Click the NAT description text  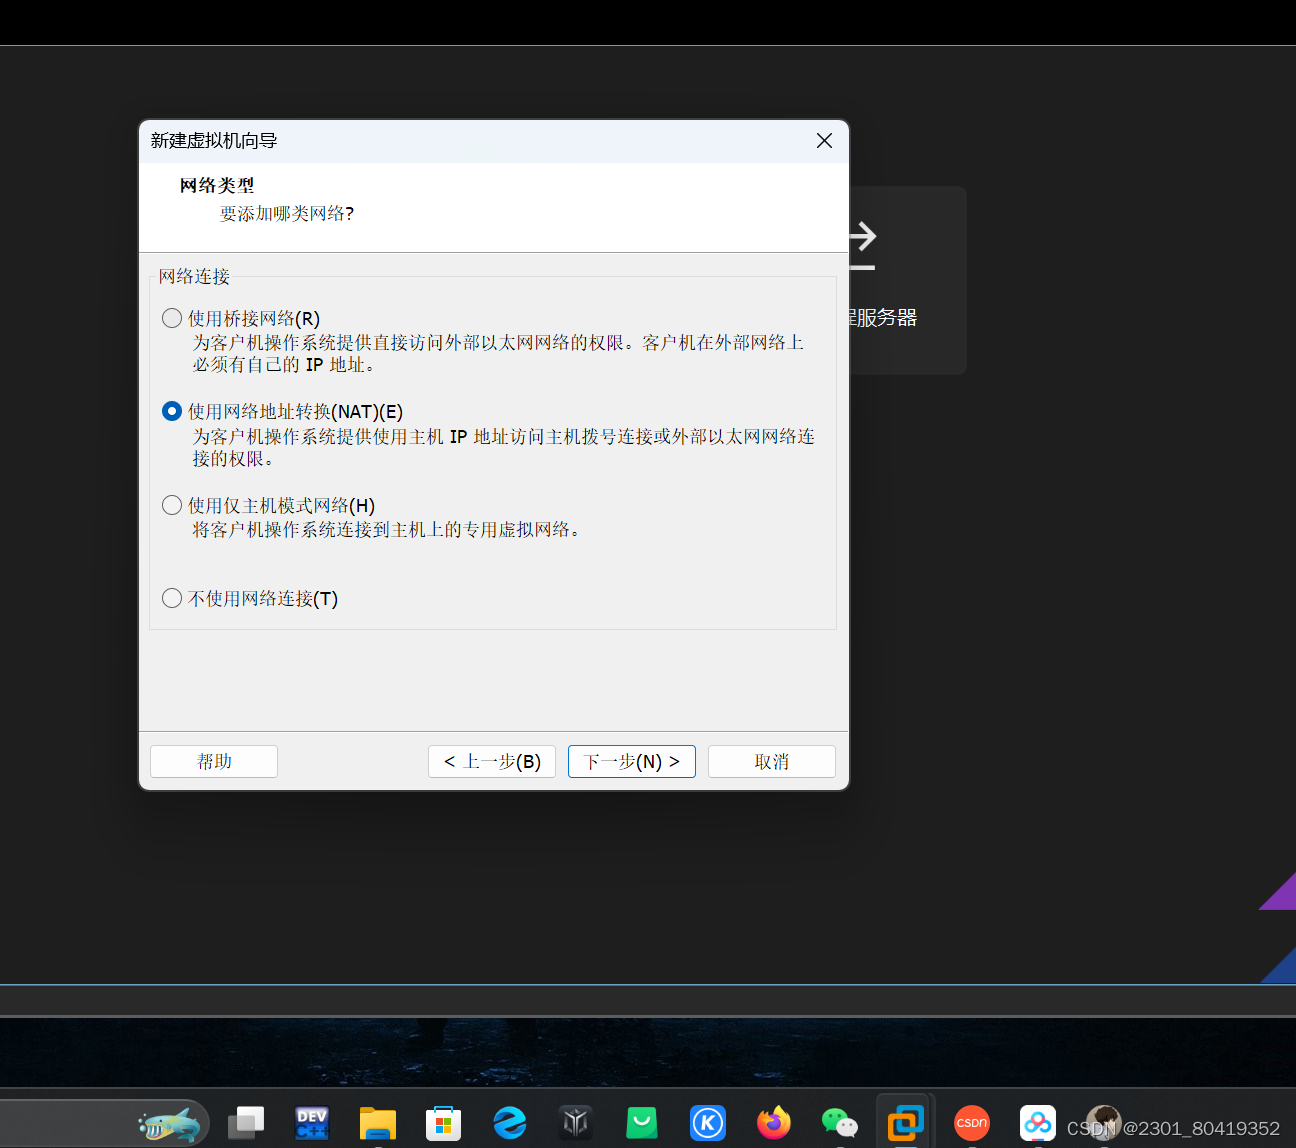click(x=504, y=447)
